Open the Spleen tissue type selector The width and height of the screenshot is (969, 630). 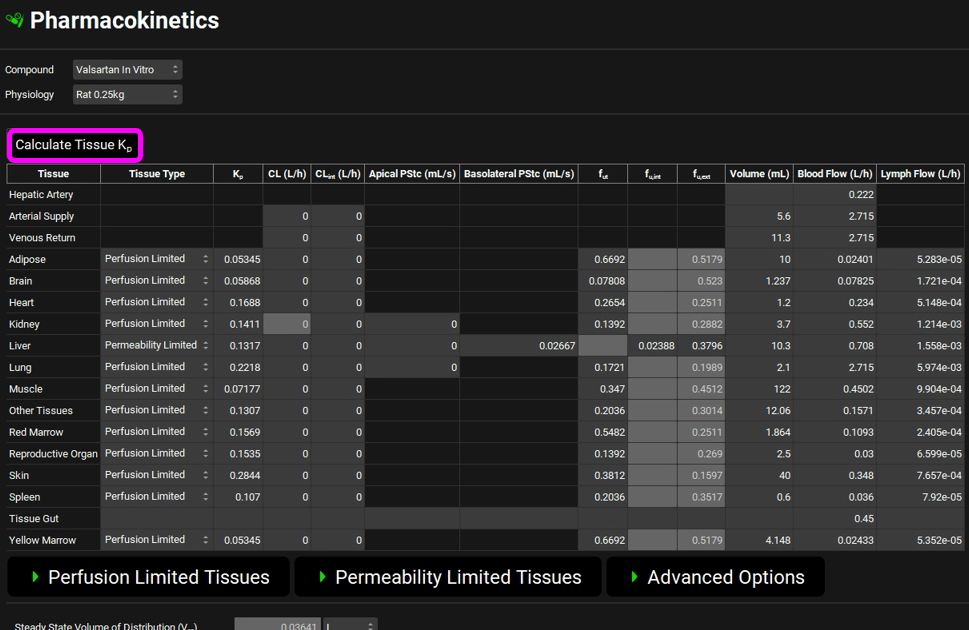156,497
